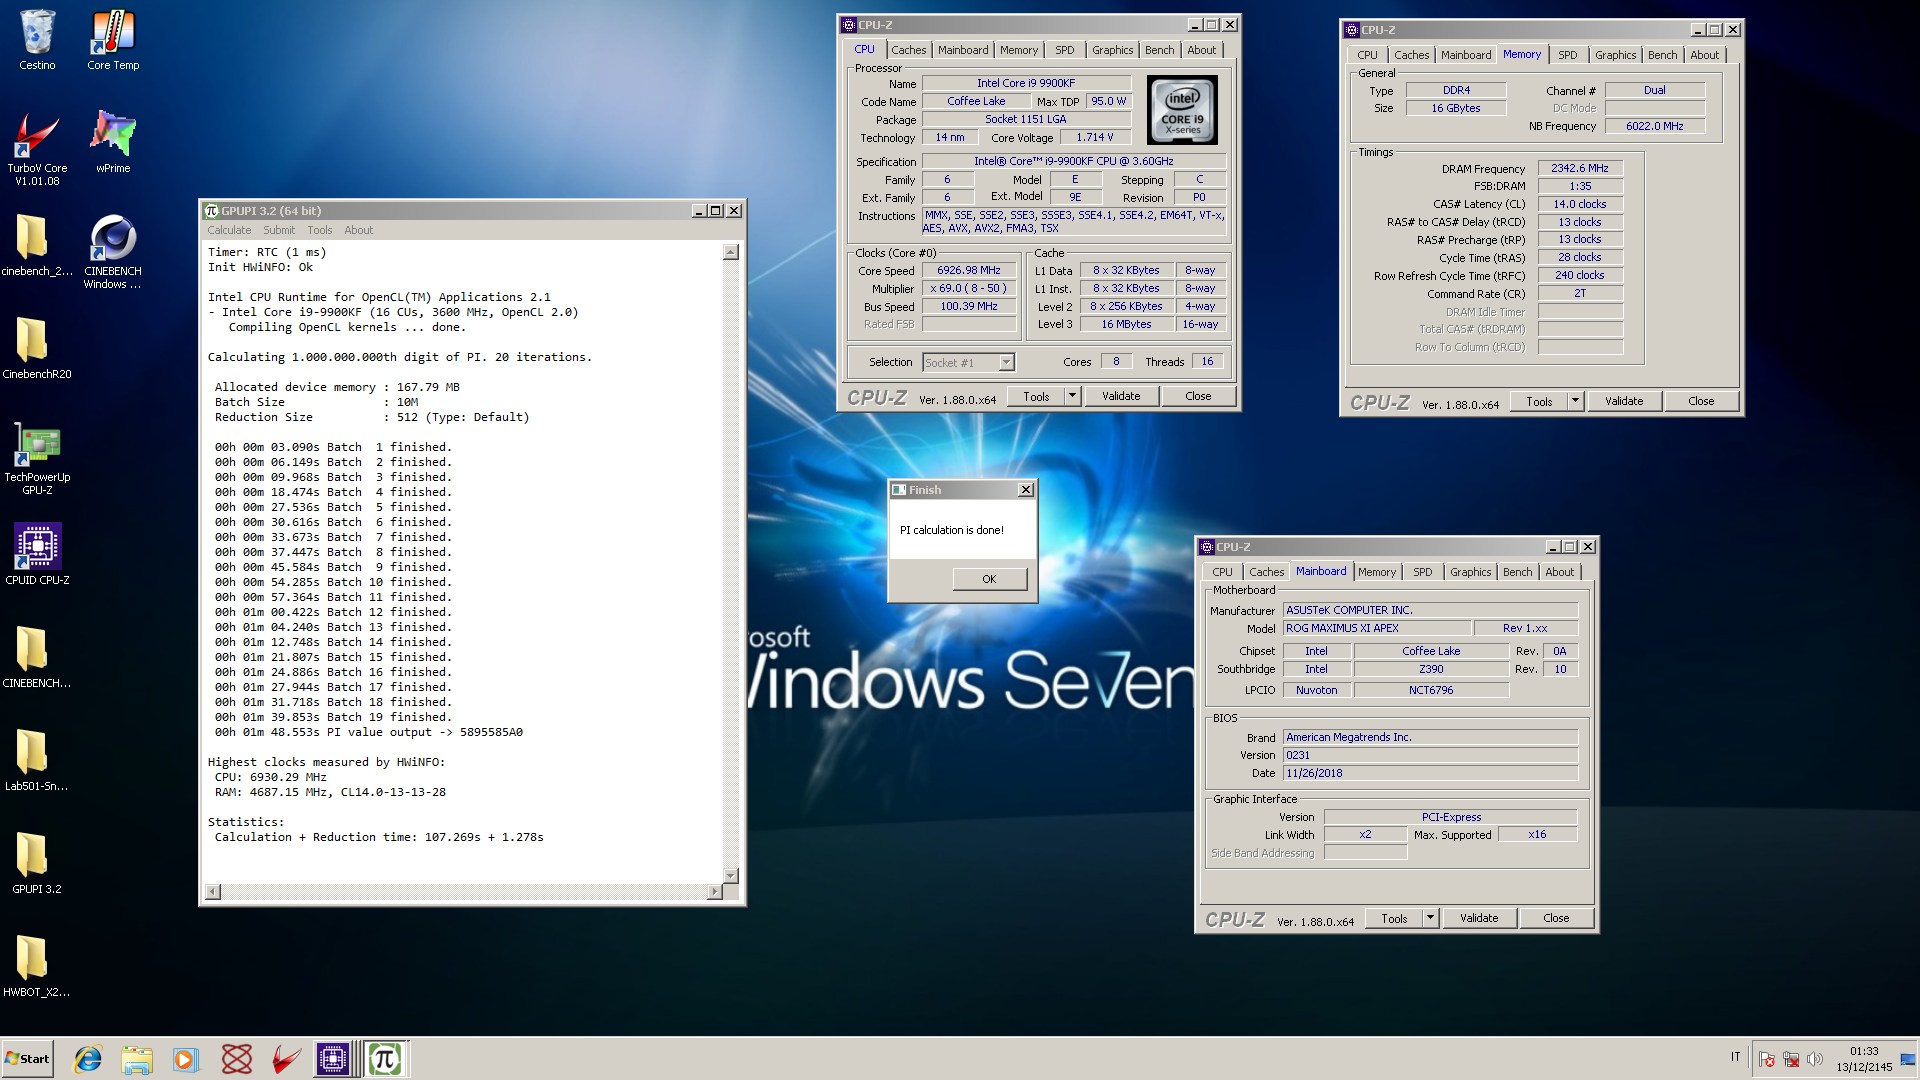The image size is (1920, 1080).
Task: Launch wPrime desktop shortcut
Action: (113, 142)
